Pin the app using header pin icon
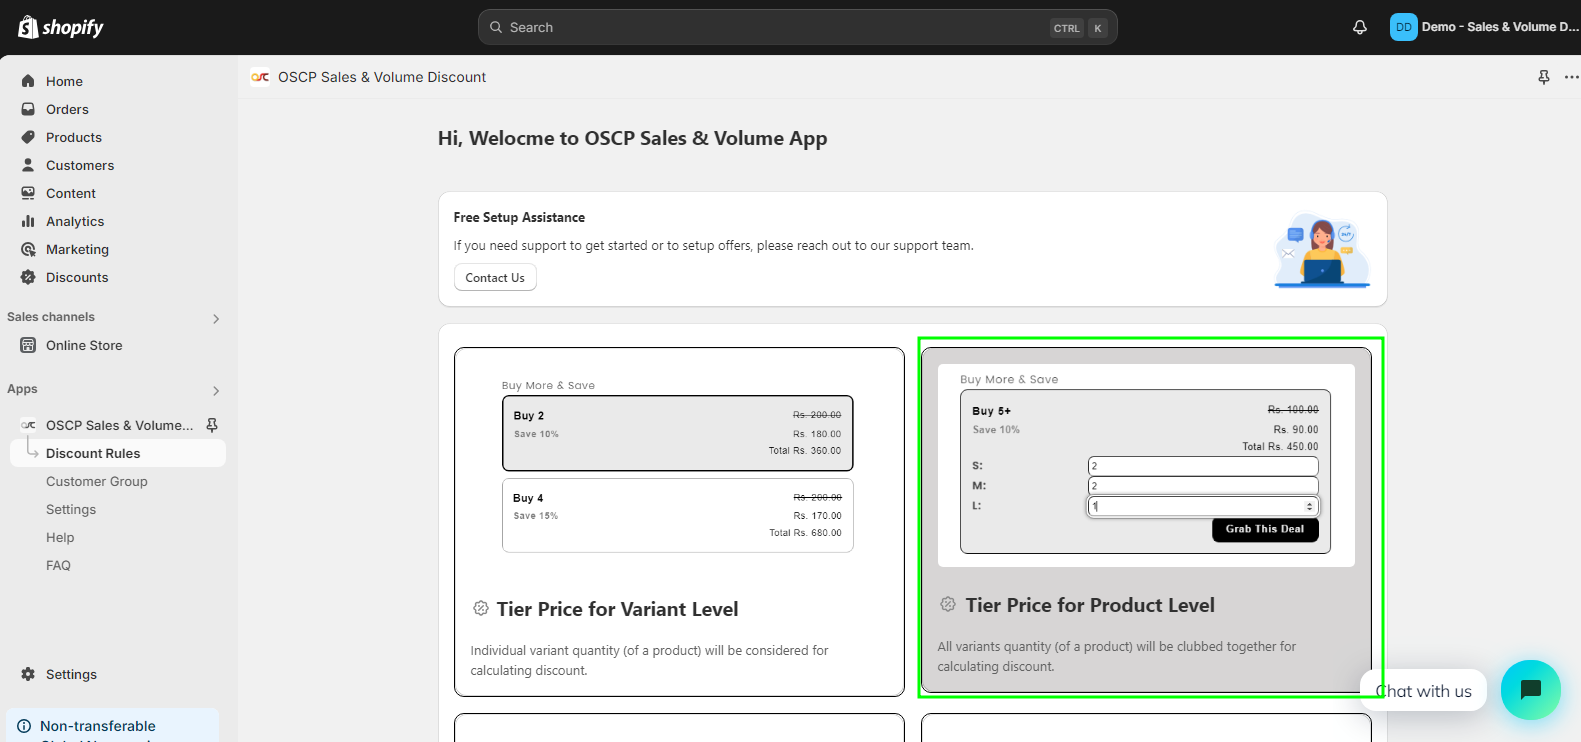 1543,77
